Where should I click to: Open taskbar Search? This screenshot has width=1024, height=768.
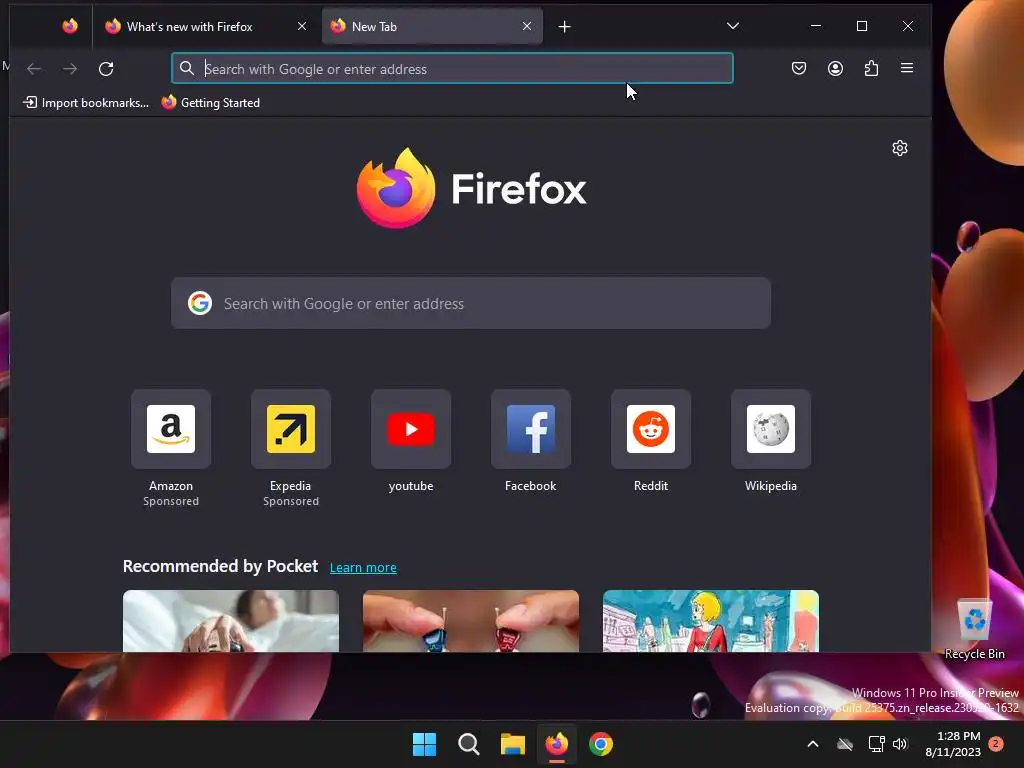(x=468, y=744)
